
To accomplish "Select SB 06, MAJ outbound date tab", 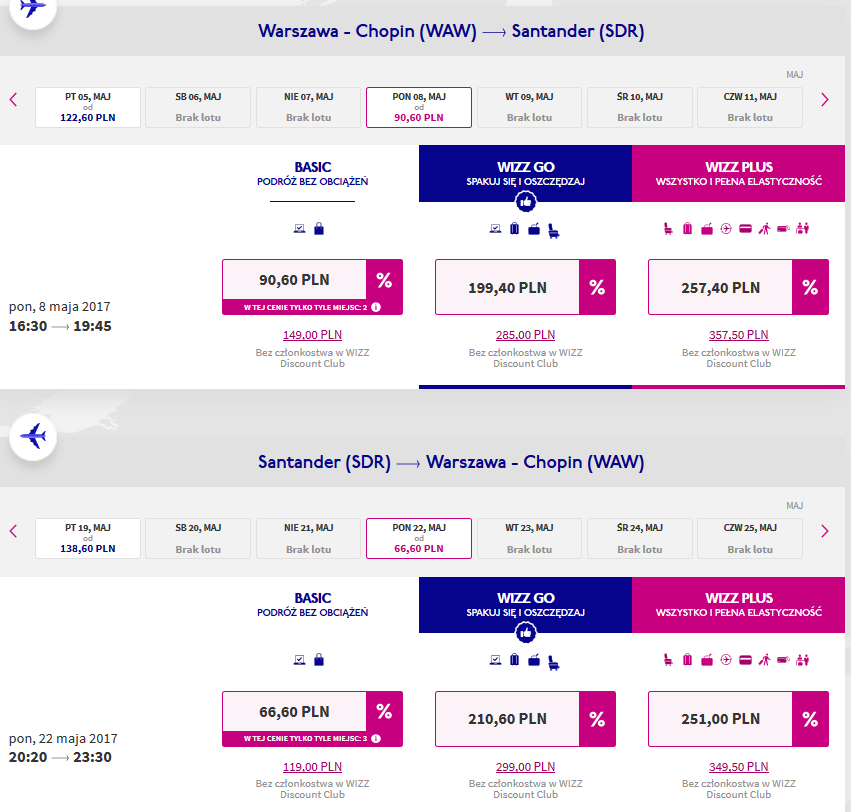I will pyautogui.click(x=198, y=107).
